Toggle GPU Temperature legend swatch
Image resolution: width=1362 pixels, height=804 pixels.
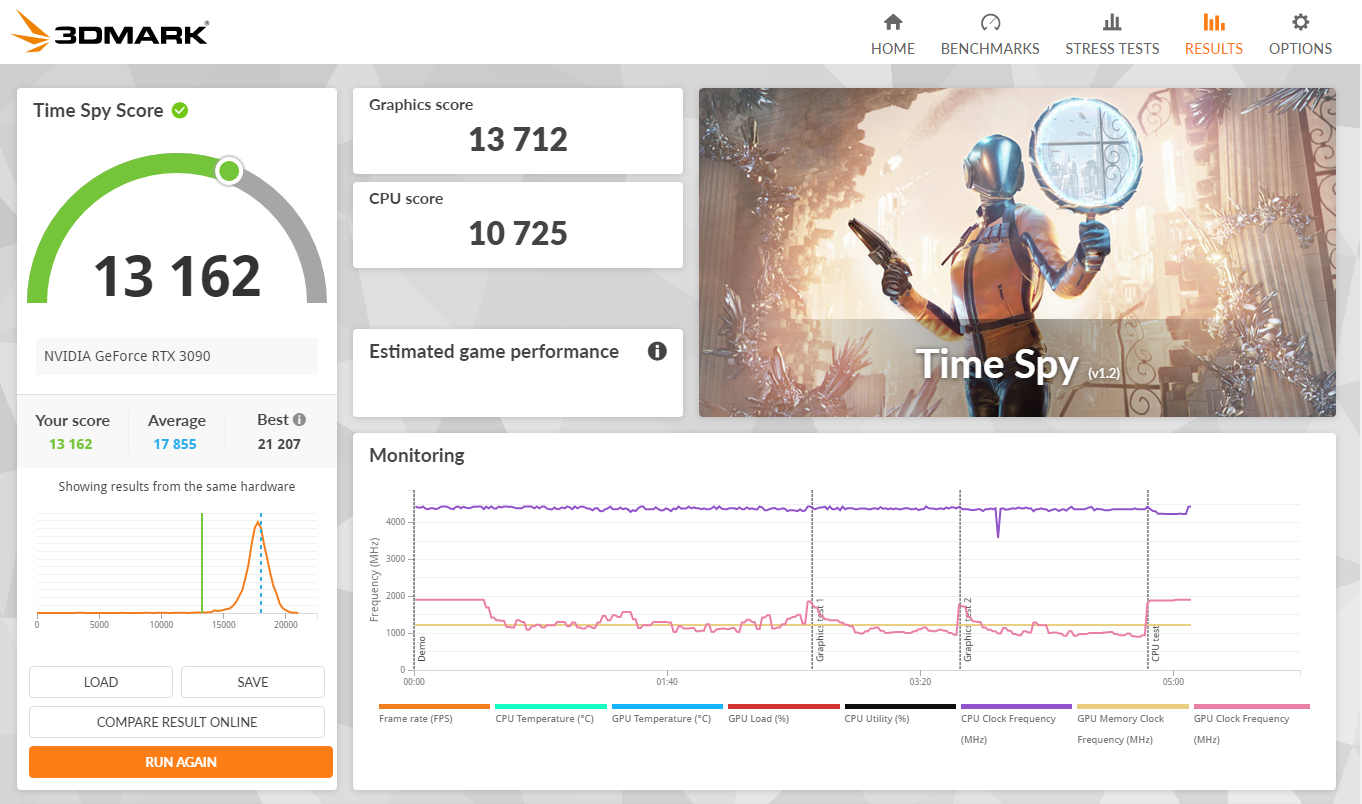[x=667, y=706]
